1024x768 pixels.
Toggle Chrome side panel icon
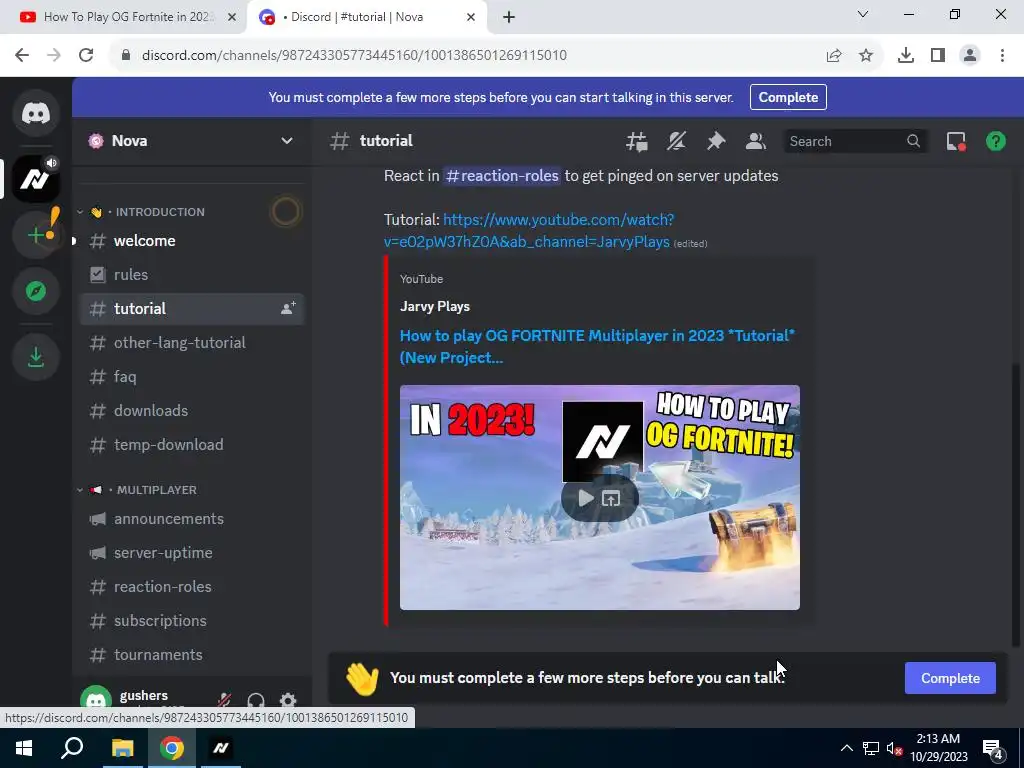click(x=938, y=56)
